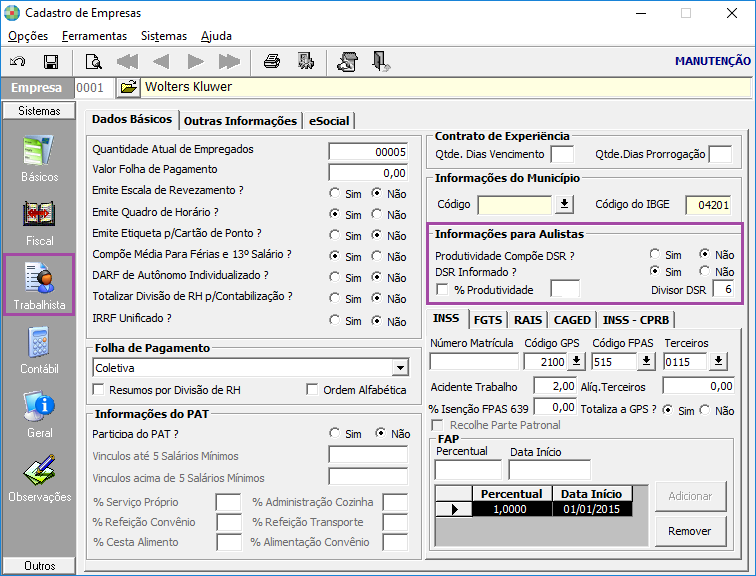
Task: Select Sim for DARF de Autônomo Individualizado
Action: point(334,277)
